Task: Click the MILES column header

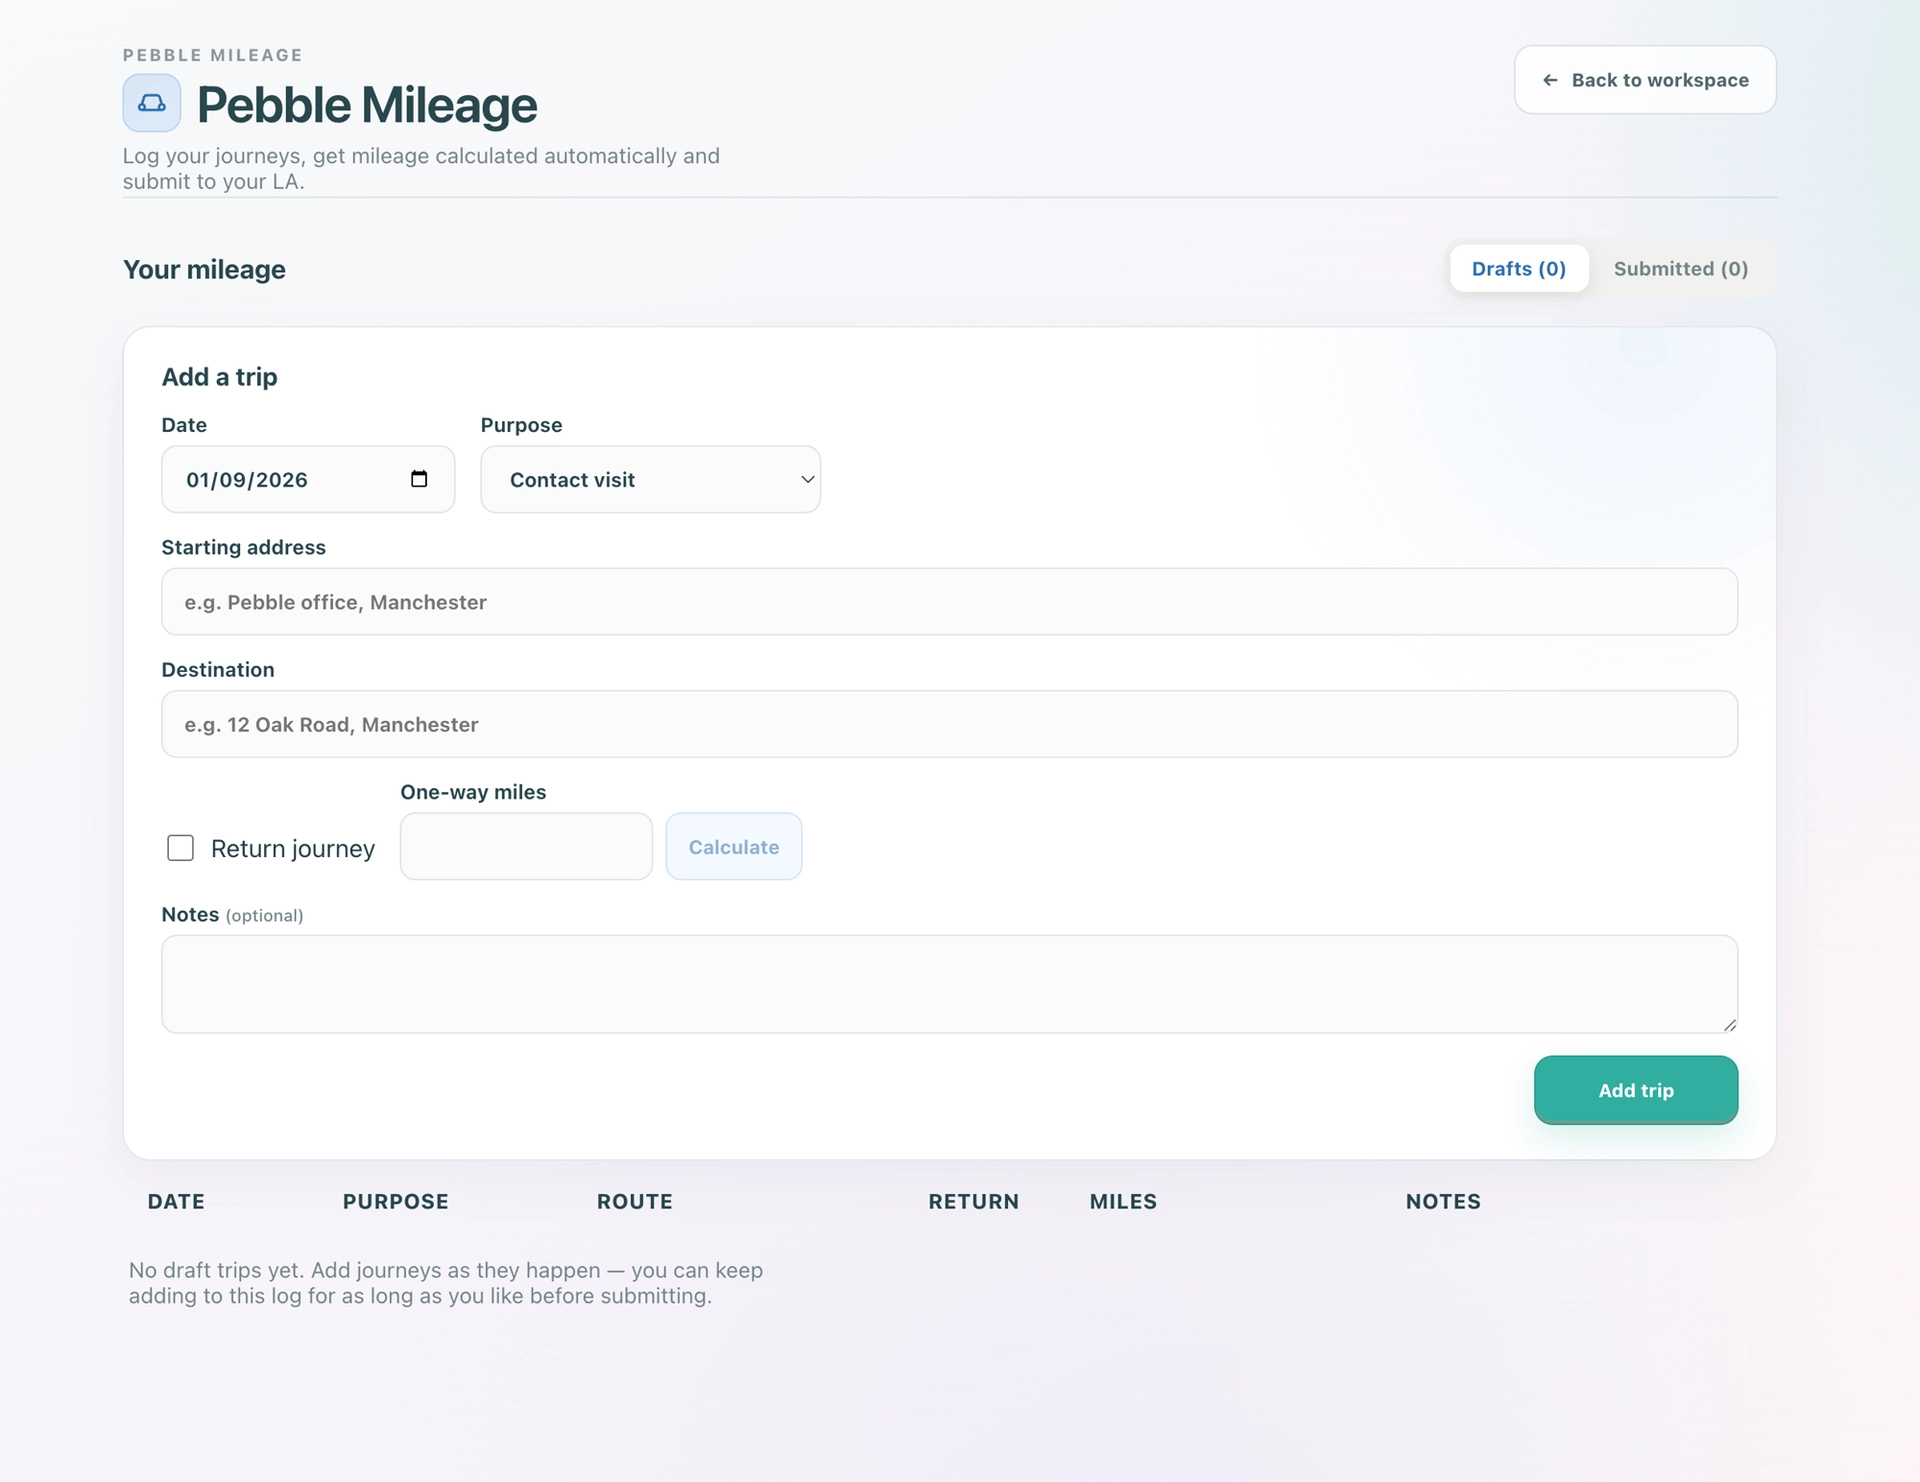Action: [1123, 1201]
